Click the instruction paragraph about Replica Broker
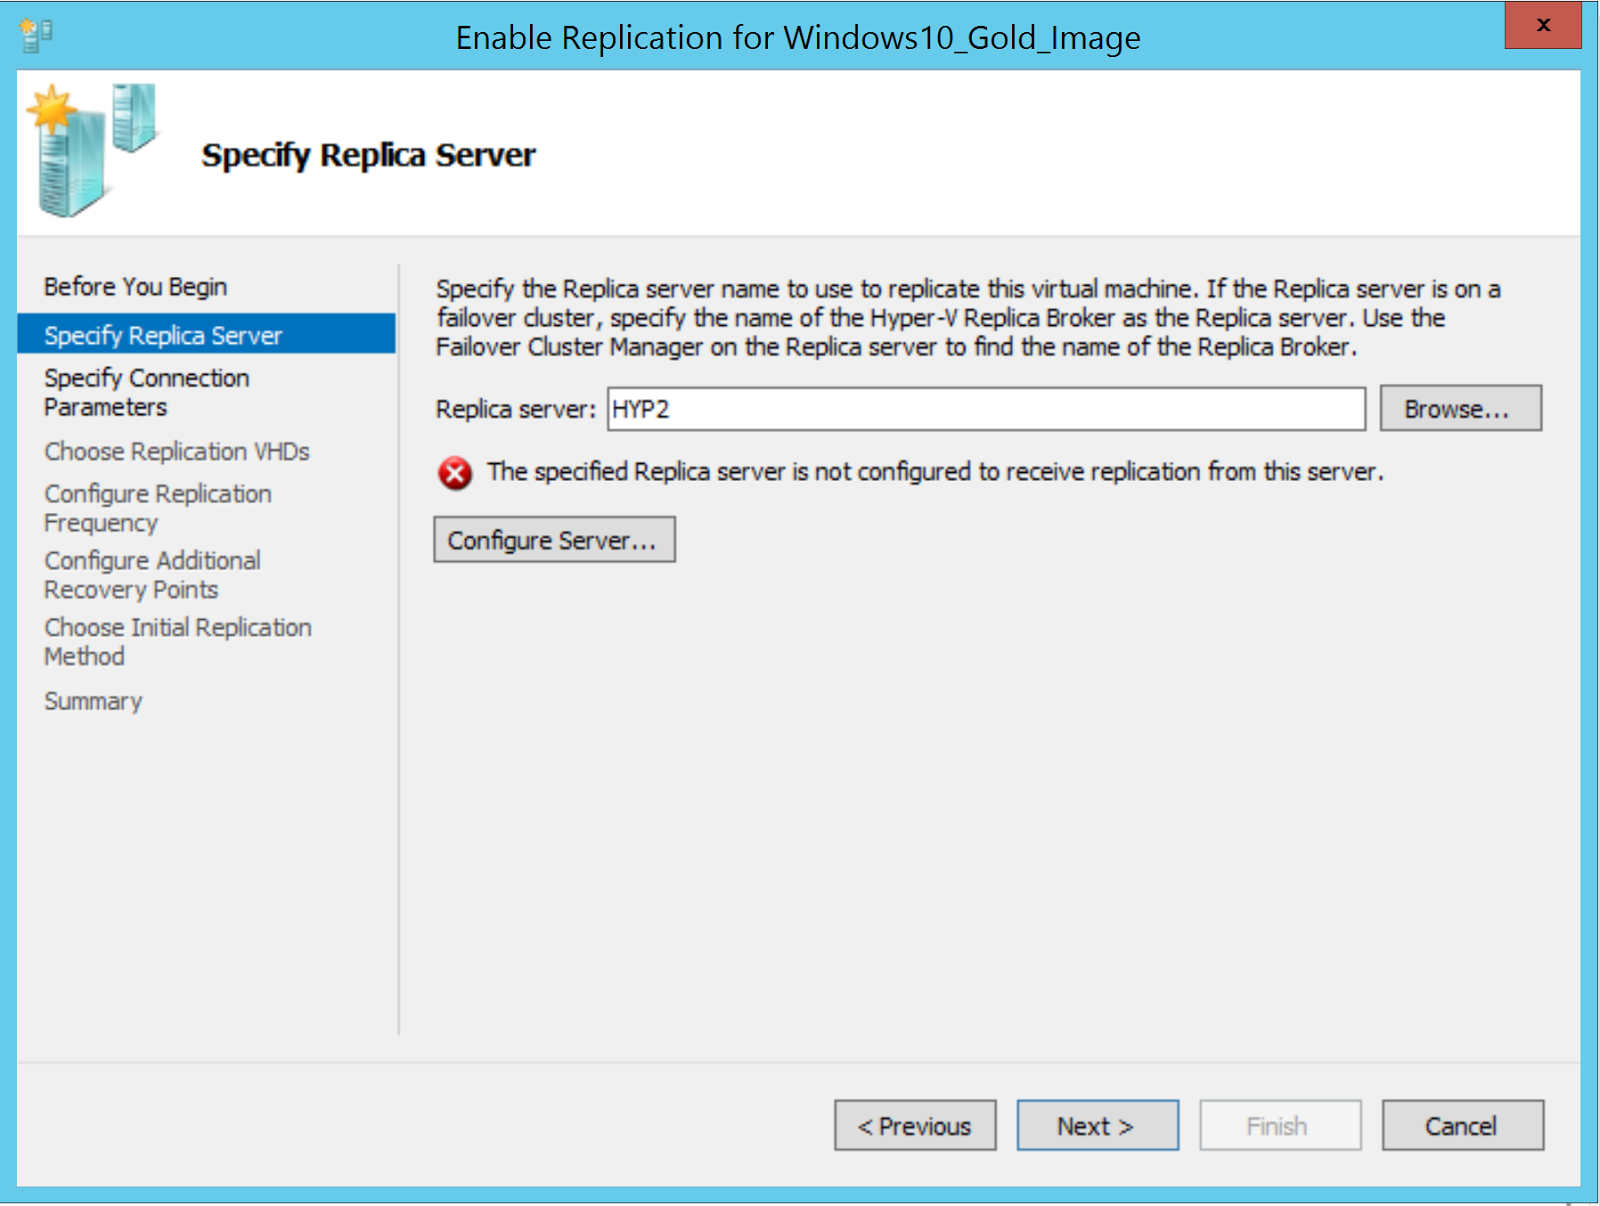Image resolution: width=1600 pixels, height=1206 pixels. 968,318
